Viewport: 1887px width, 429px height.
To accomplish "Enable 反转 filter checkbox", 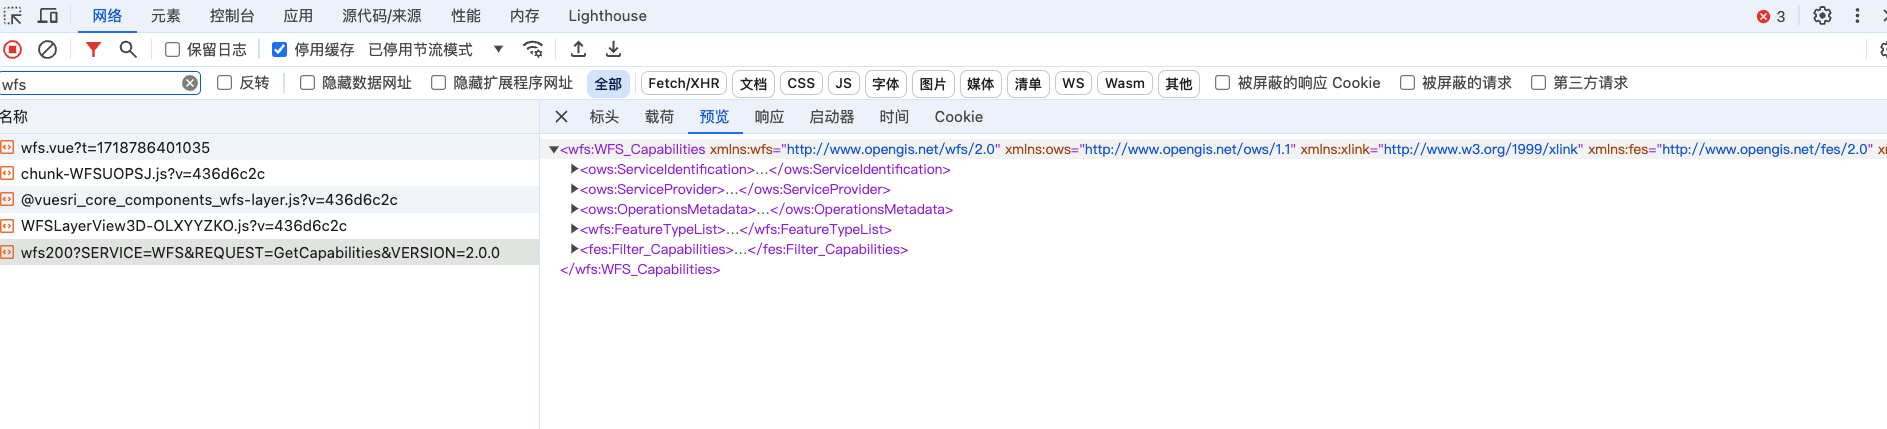I will tap(224, 83).
